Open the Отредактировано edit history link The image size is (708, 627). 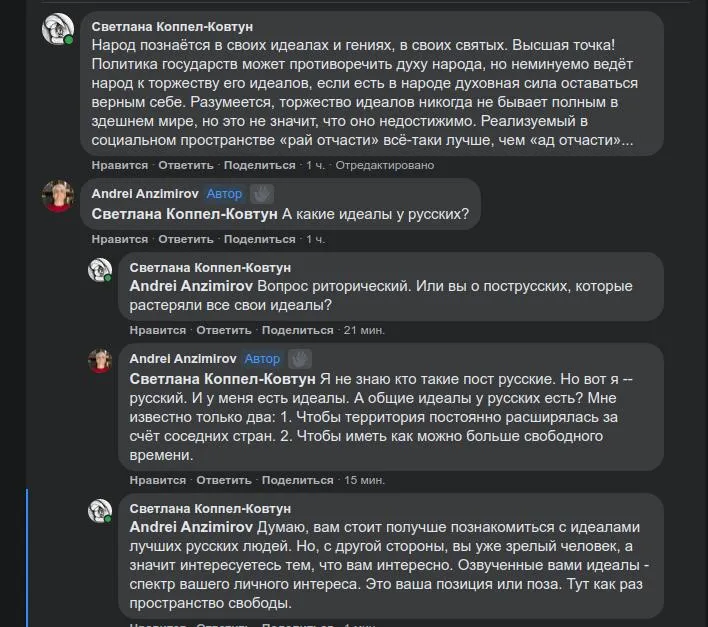pos(385,165)
